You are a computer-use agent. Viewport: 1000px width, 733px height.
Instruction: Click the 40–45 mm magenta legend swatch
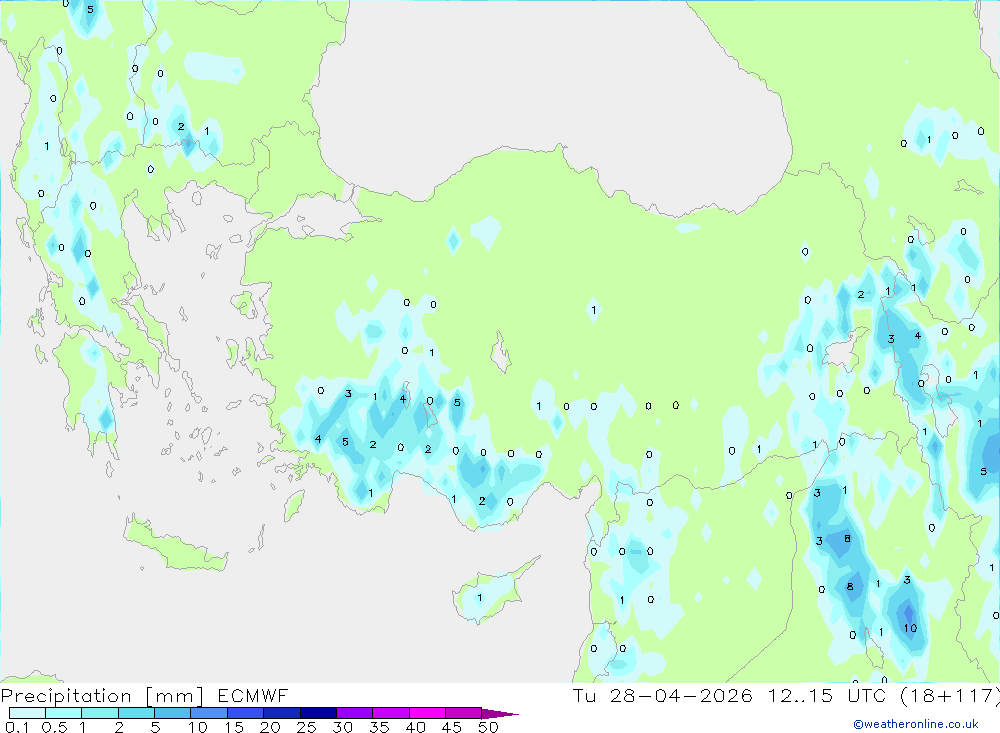point(427,713)
